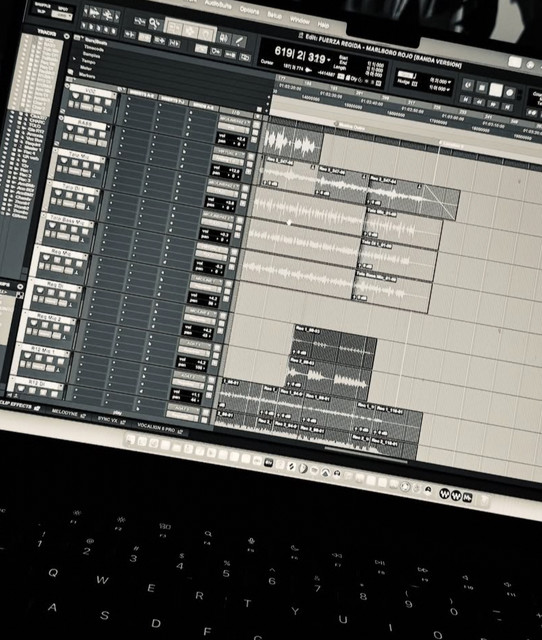Click the main counter display
Screen dimensions: 542x640
click(300, 55)
